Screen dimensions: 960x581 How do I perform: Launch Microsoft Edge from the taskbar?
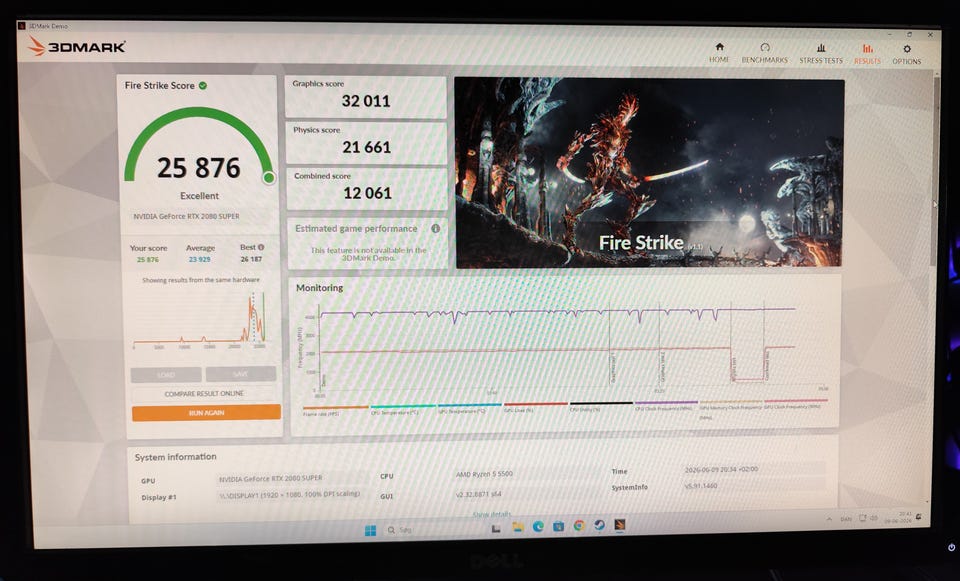pyautogui.click(x=538, y=527)
